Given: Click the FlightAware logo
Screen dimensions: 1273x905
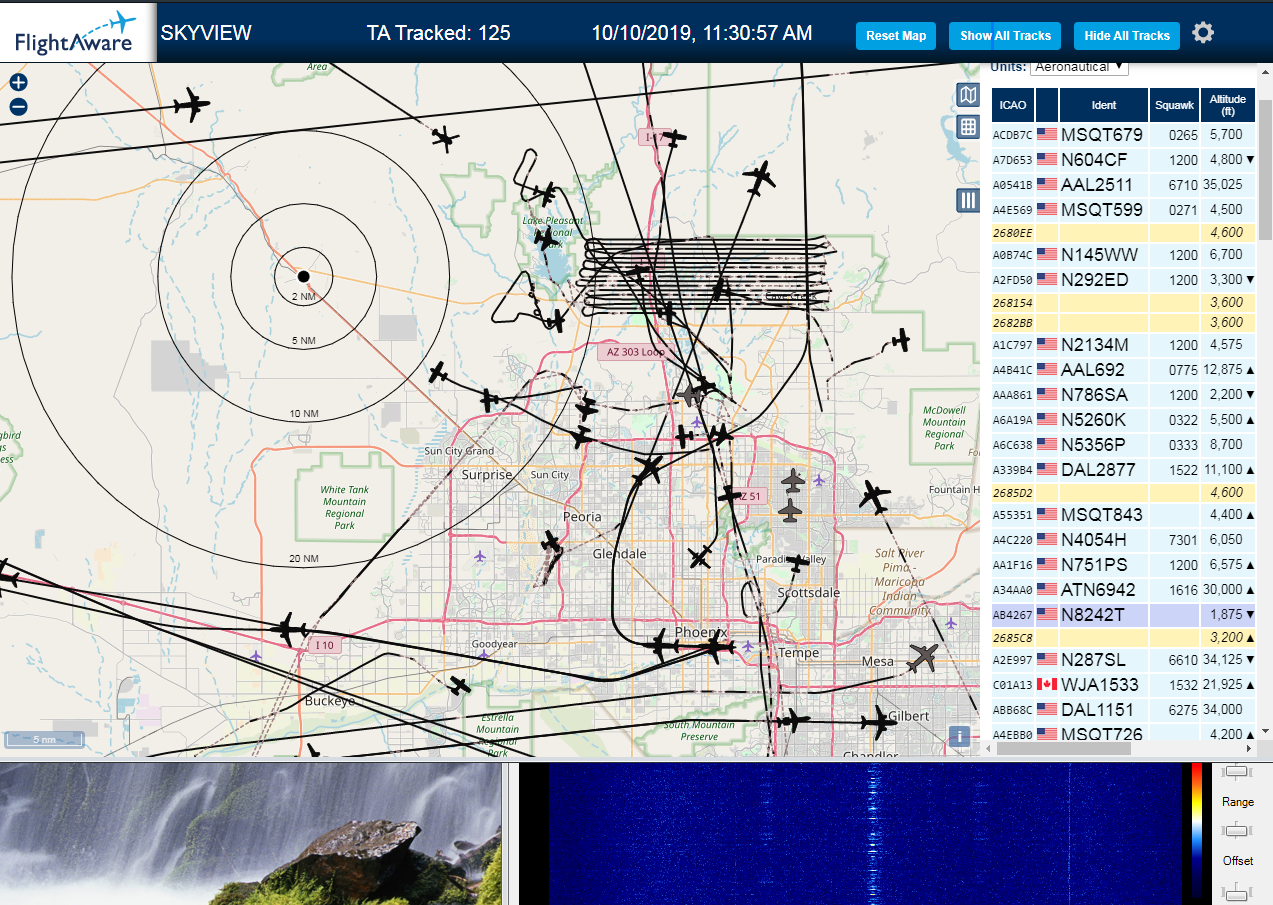Looking at the screenshot, I should click(x=78, y=32).
